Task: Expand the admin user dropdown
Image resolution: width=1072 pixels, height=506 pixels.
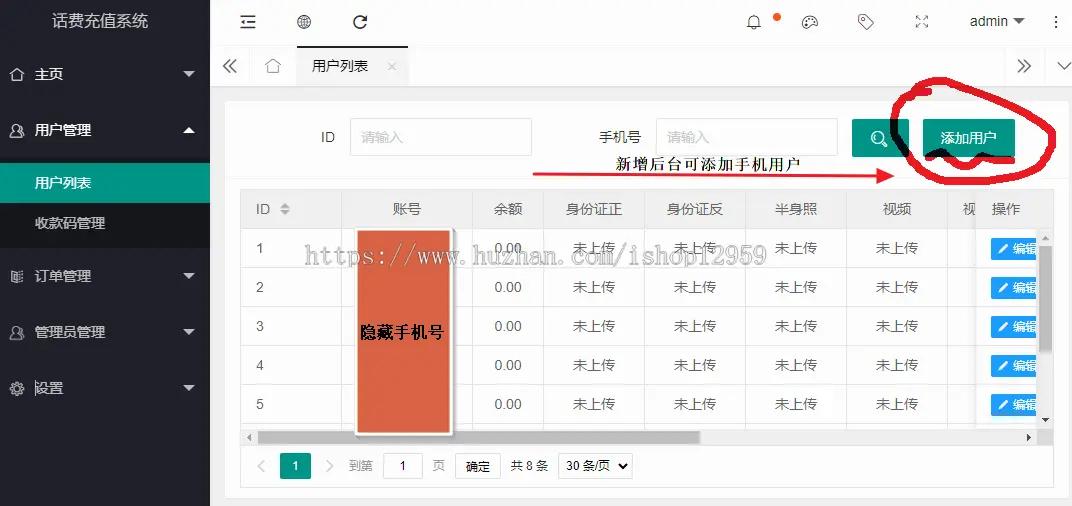Action: tap(996, 22)
